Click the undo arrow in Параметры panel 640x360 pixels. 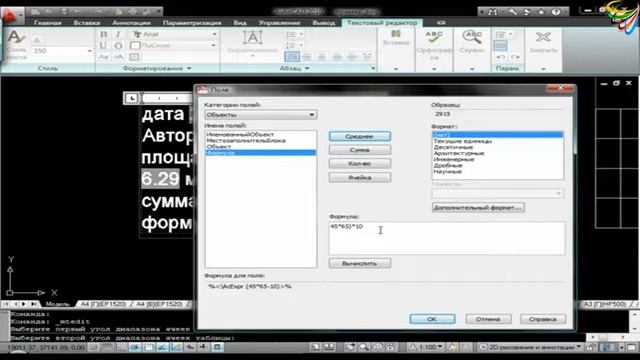(x=501, y=57)
